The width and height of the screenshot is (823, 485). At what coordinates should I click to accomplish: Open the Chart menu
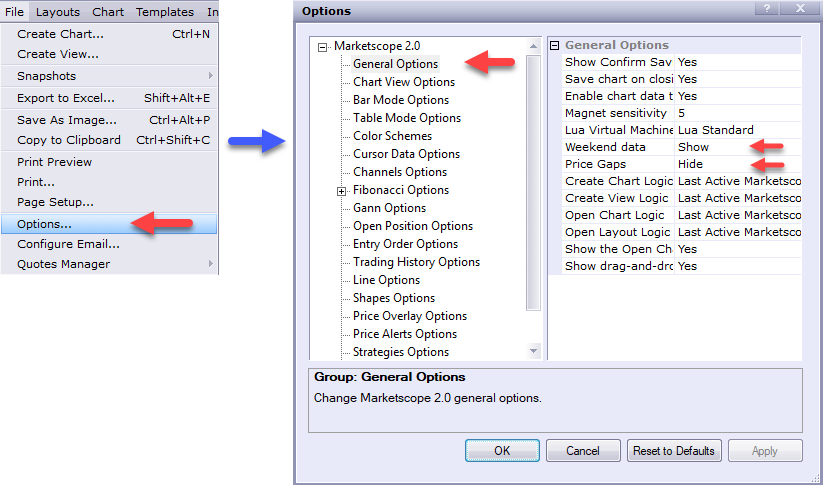pyautogui.click(x=108, y=12)
